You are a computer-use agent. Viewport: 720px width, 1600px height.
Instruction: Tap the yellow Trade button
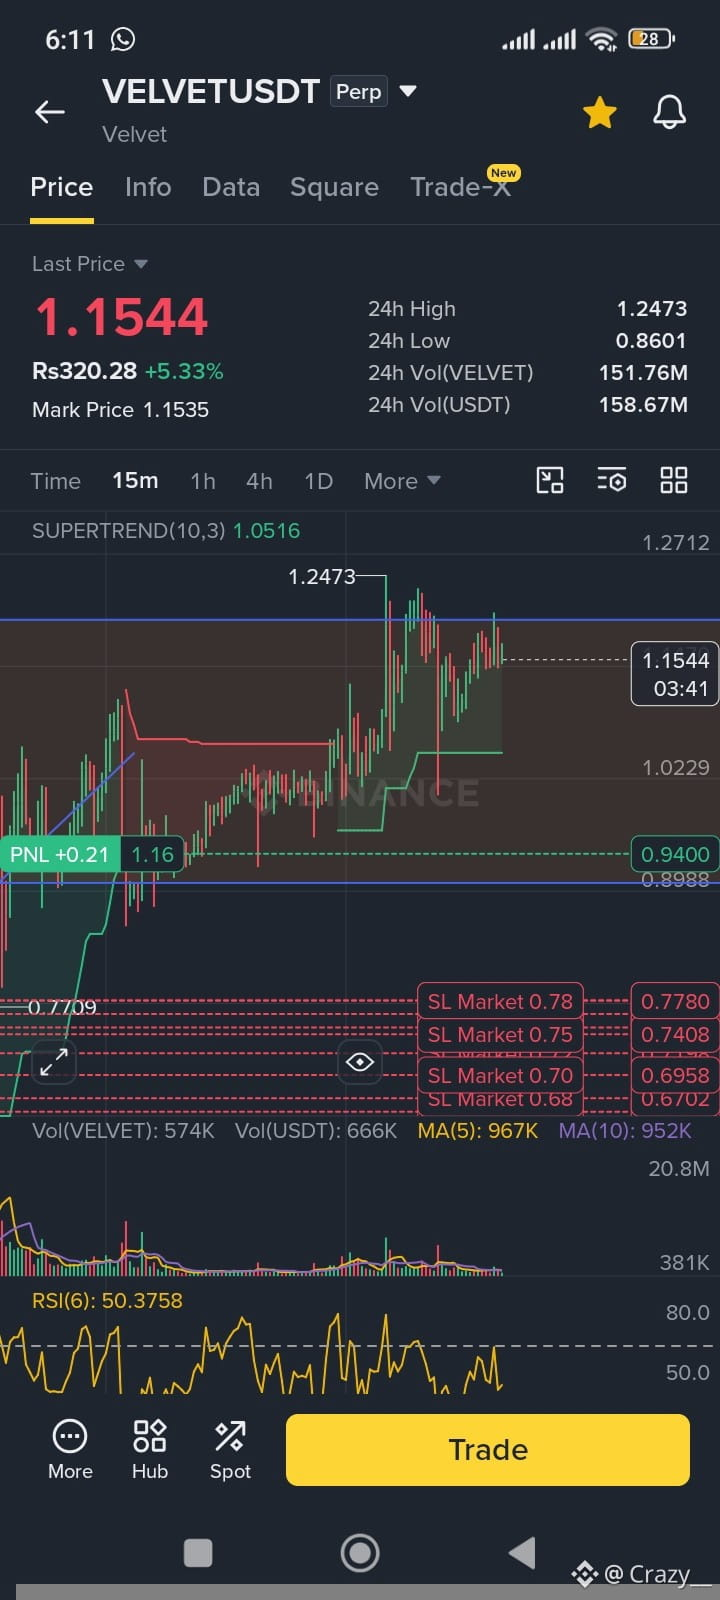click(x=488, y=1450)
